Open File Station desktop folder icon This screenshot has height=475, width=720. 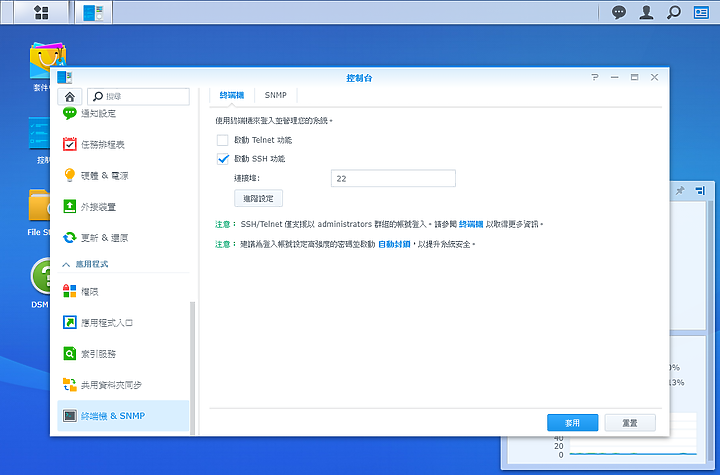(x=39, y=206)
